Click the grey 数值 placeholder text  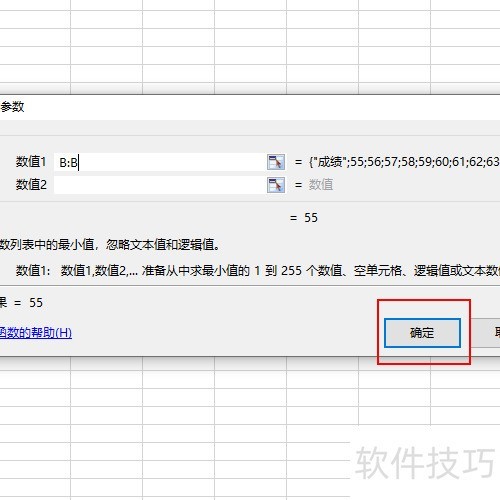[x=321, y=185]
